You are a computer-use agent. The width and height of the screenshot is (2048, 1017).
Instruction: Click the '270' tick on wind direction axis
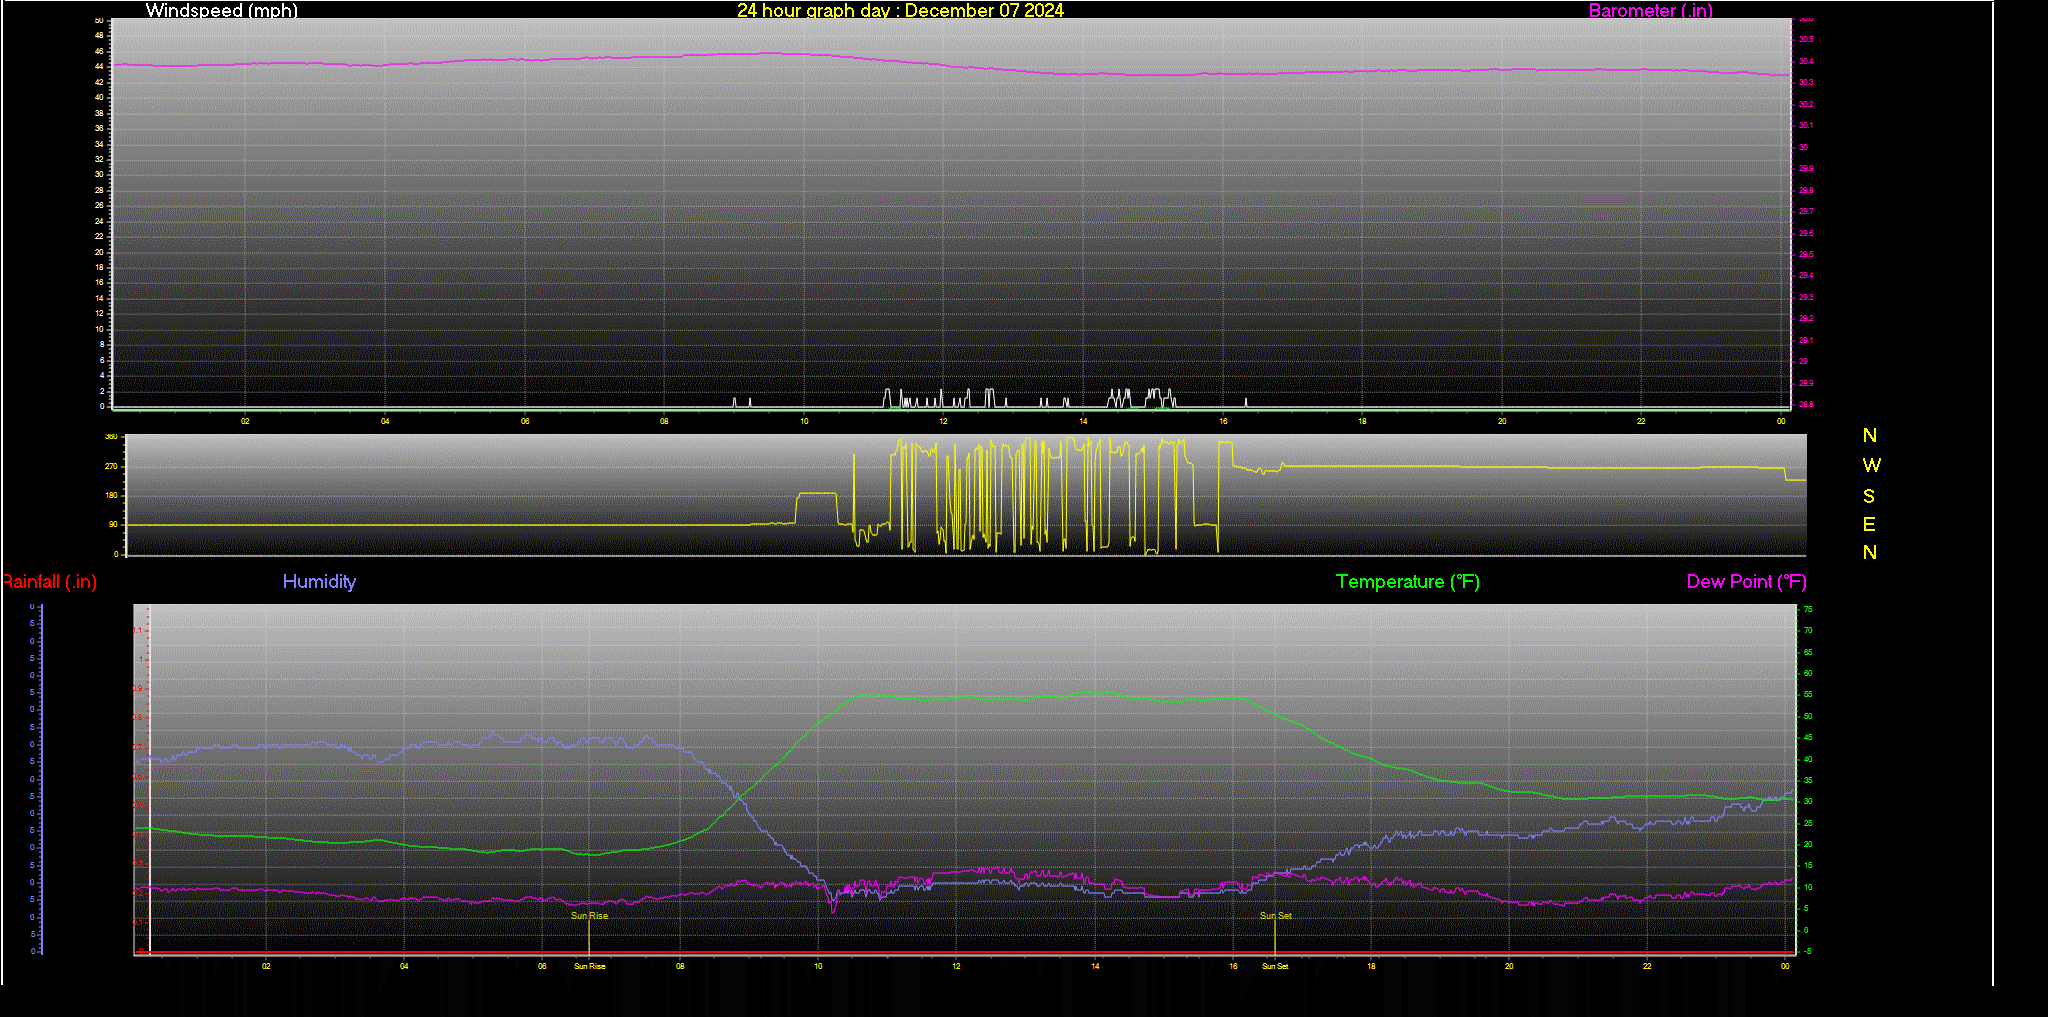[x=111, y=467]
